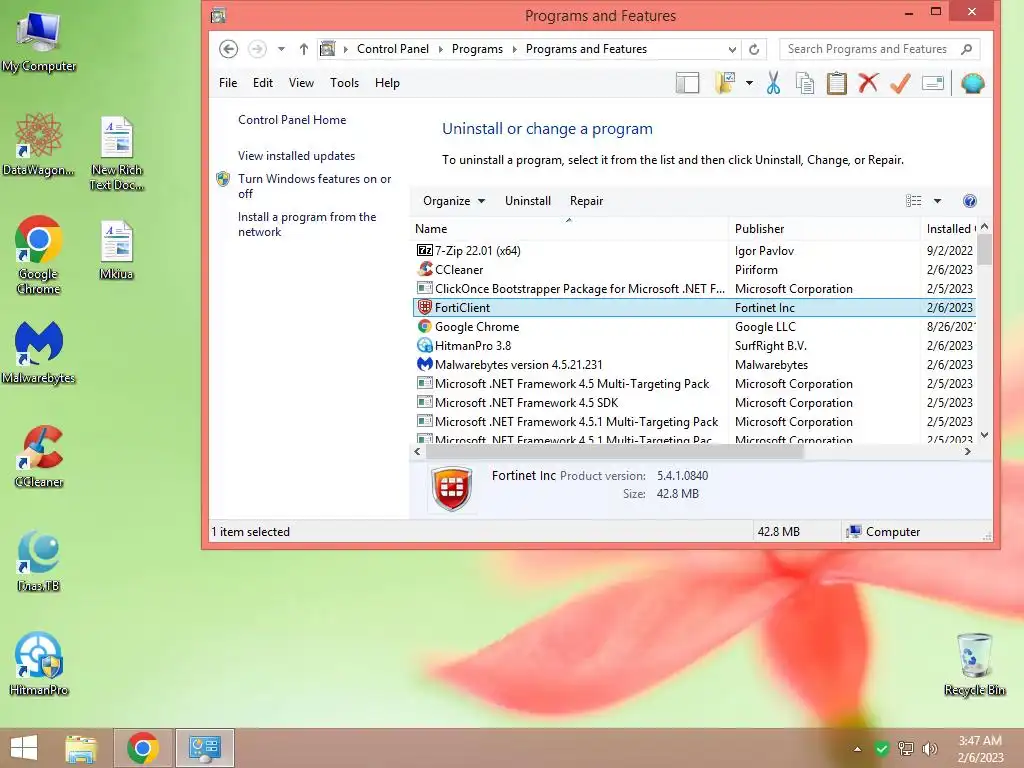The height and width of the screenshot is (768, 1024).
Task: Refresh the Programs and Features list
Action: click(x=754, y=49)
